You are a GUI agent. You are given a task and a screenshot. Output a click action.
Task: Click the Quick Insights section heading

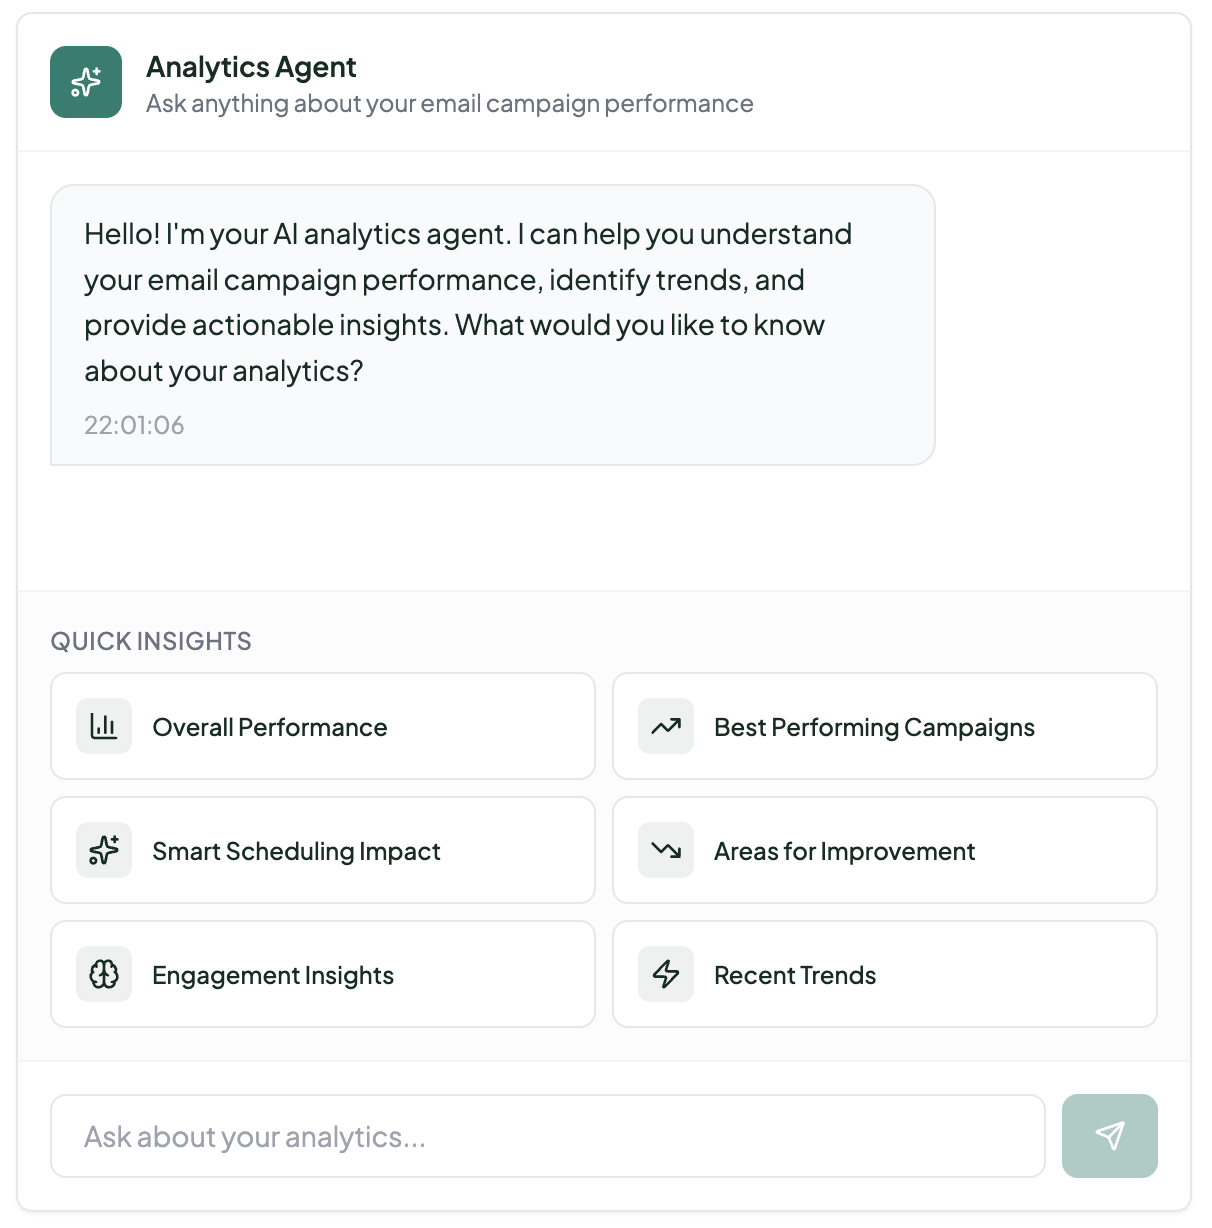151,641
